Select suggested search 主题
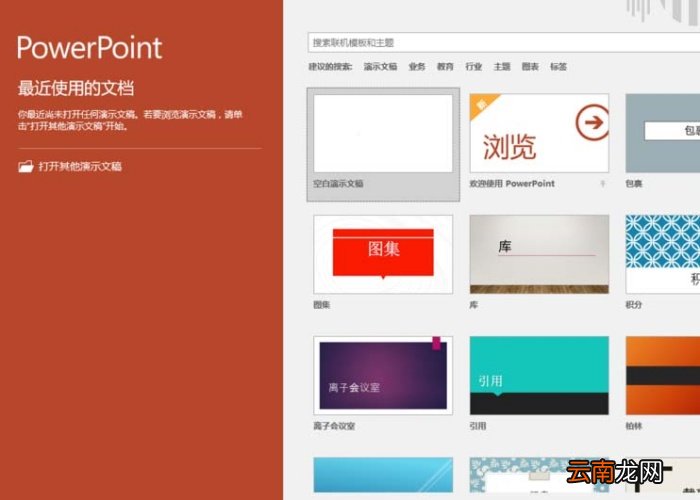The image size is (700, 500). pyautogui.click(x=502, y=67)
